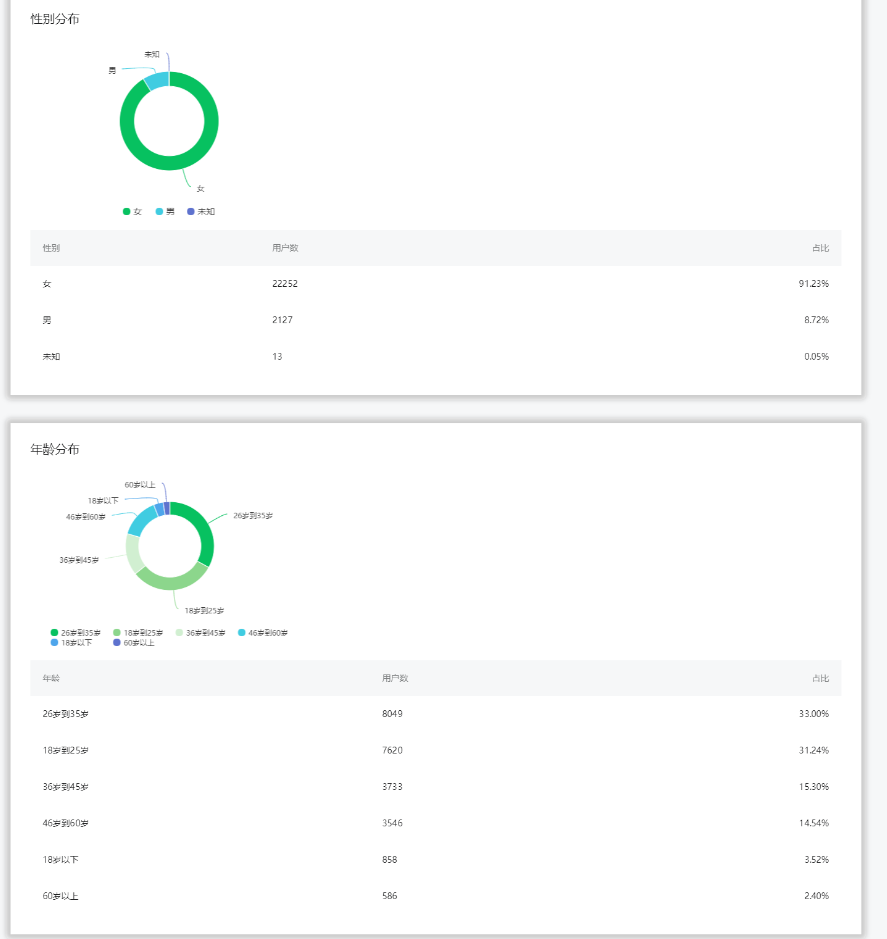Image resolution: width=887 pixels, height=939 pixels.
Task: Select the 18岁到25岁 row label in age table
Action: click(65, 750)
